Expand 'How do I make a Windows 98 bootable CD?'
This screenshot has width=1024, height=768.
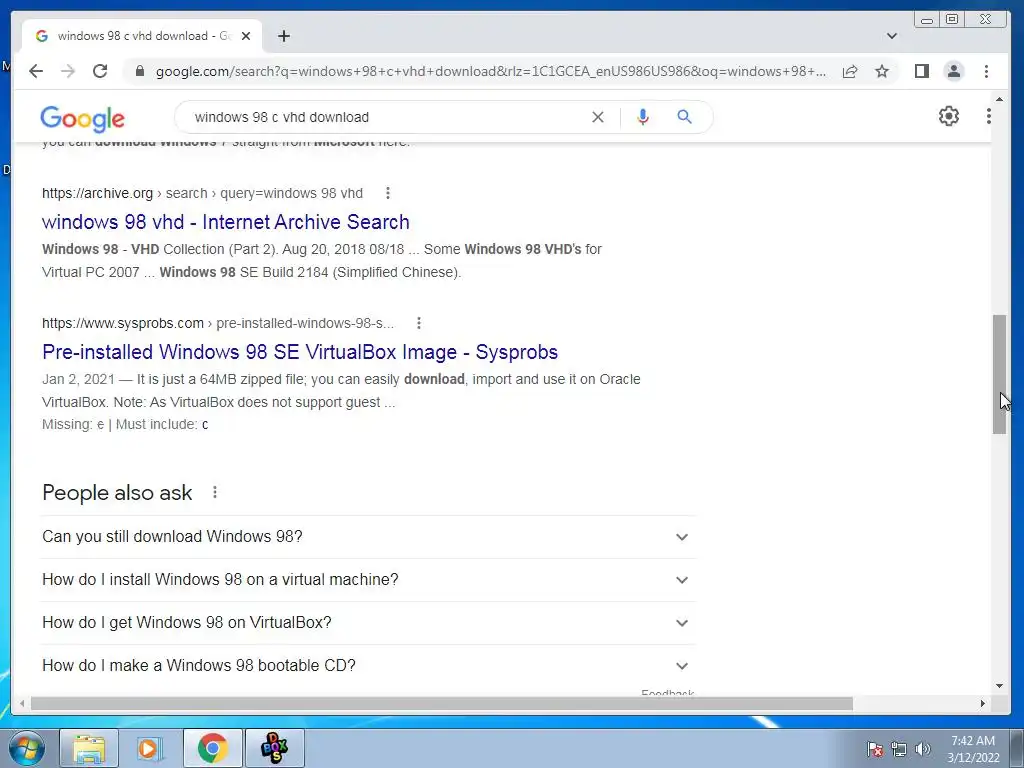pos(368,666)
